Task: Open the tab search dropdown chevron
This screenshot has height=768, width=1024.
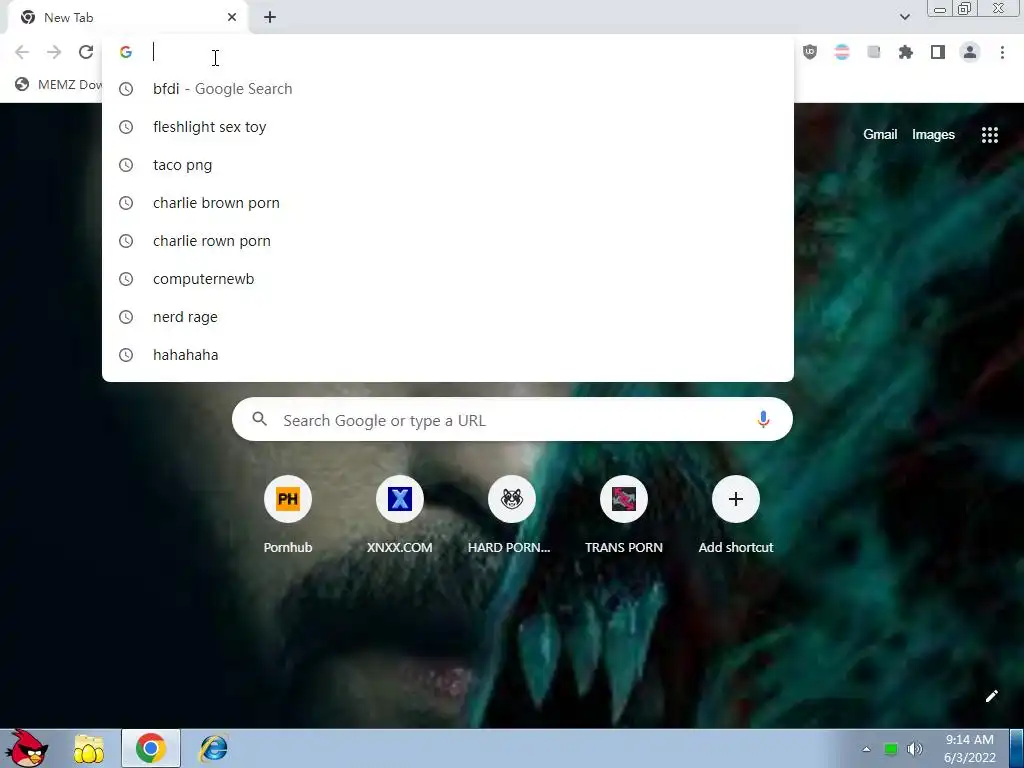Action: [x=904, y=17]
